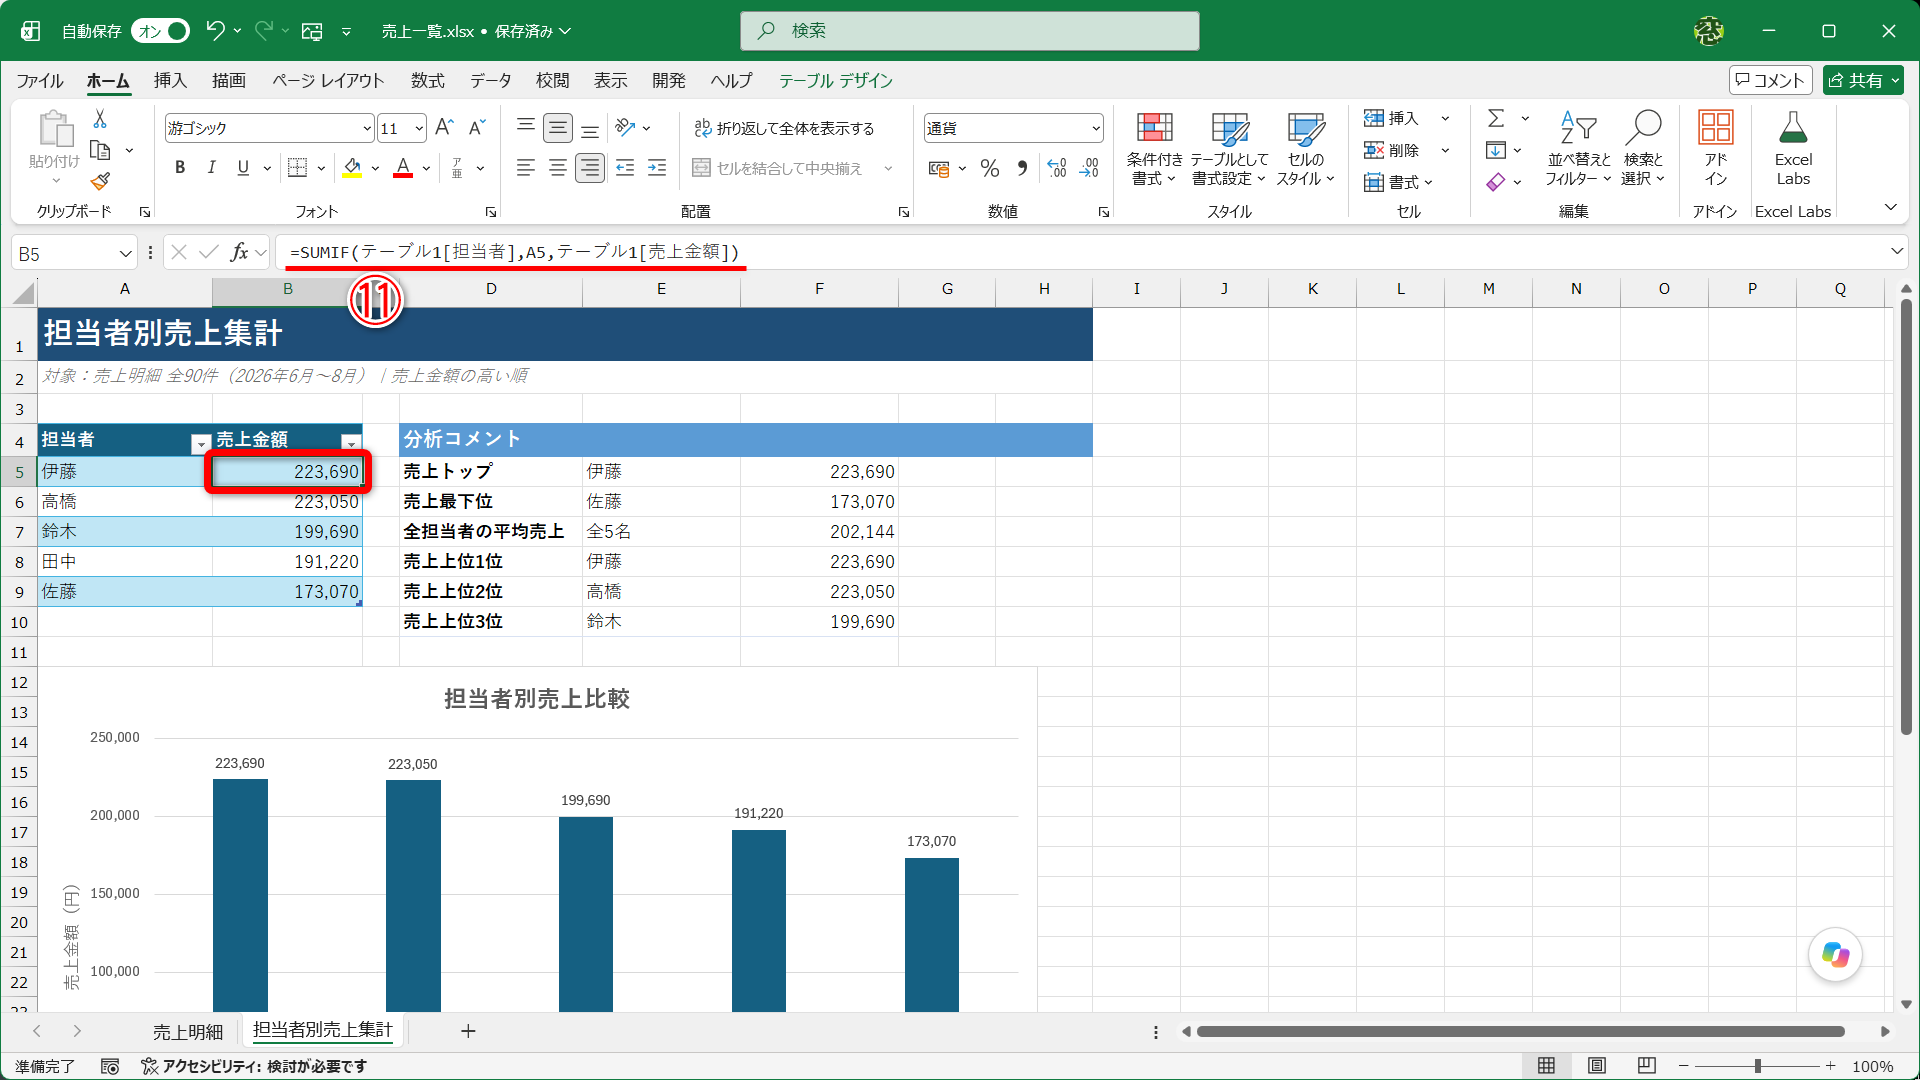This screenshot has width=1920, height=1080.
Task: Click the Undo arrow icon
Action: [x=215, y=31]
